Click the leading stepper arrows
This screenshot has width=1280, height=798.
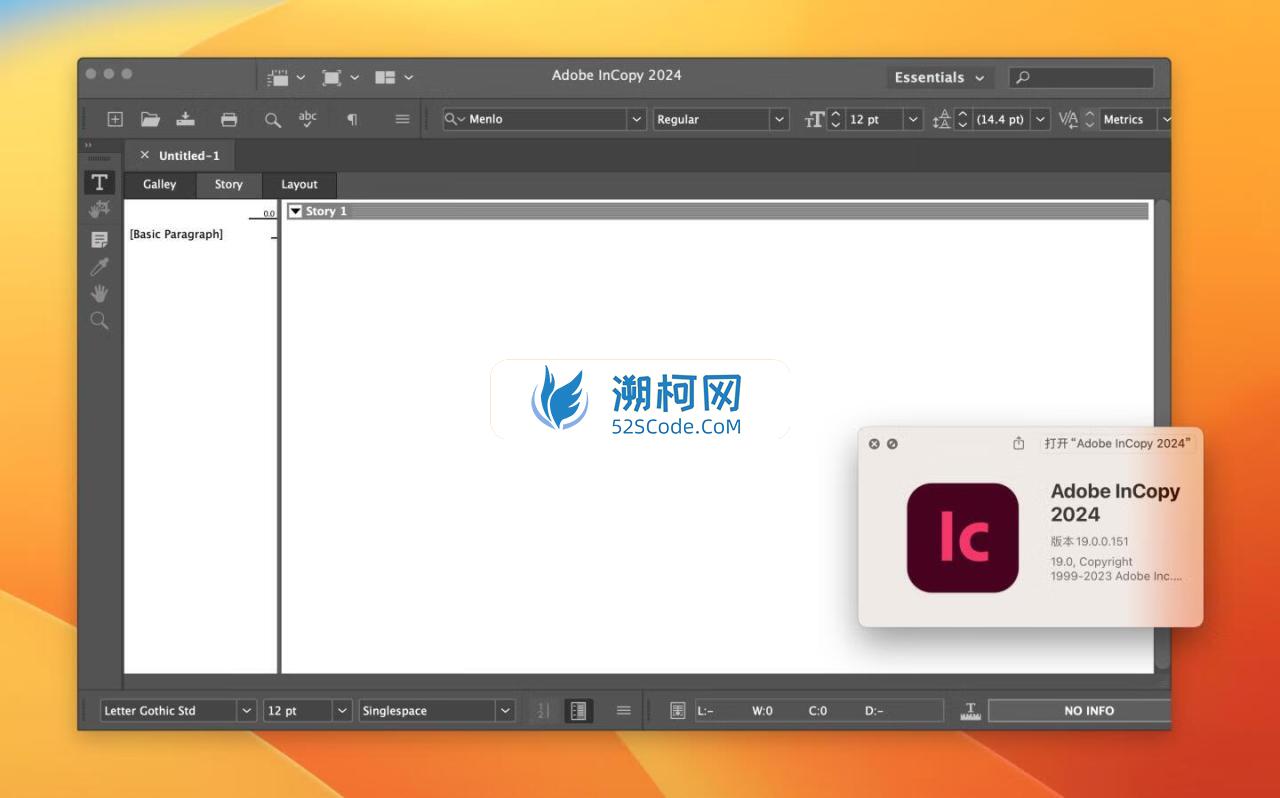click(x=962, y=119)
